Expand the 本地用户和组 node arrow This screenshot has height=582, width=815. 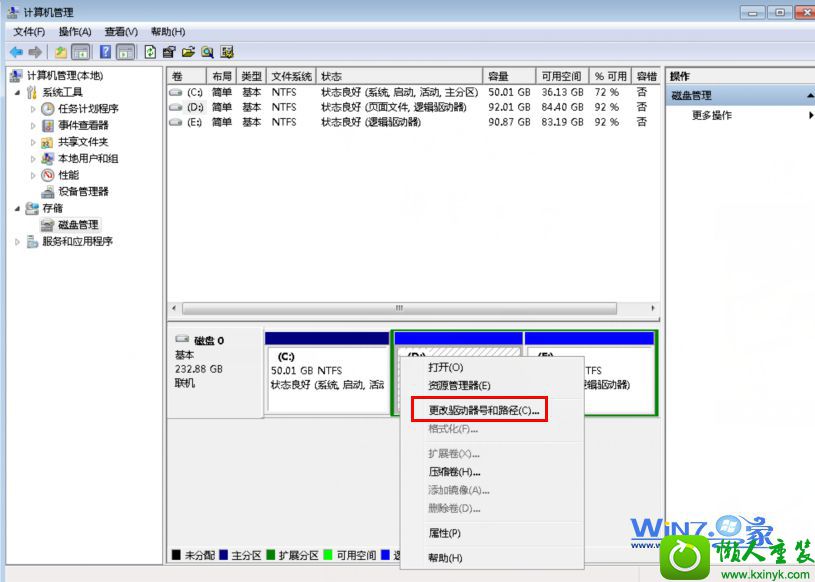[x=33, y=159]
